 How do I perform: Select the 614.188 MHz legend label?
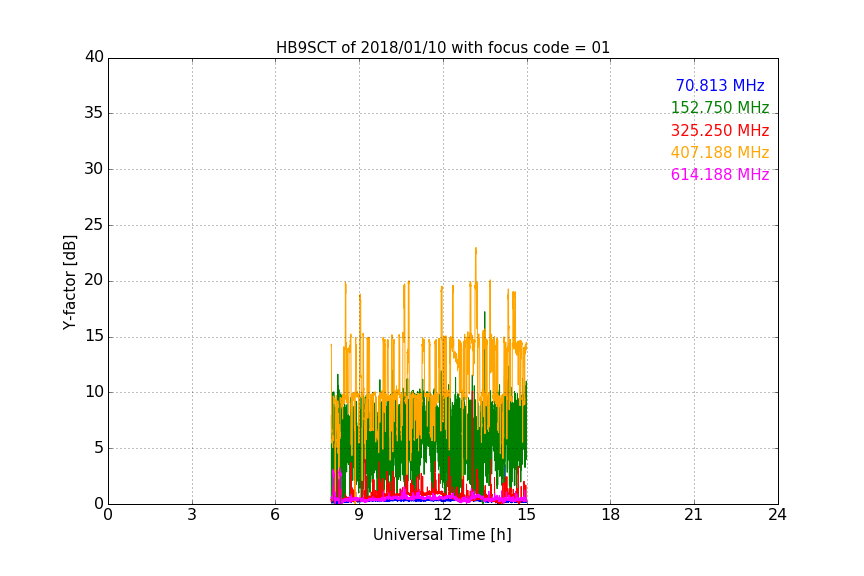pos(720,175)
